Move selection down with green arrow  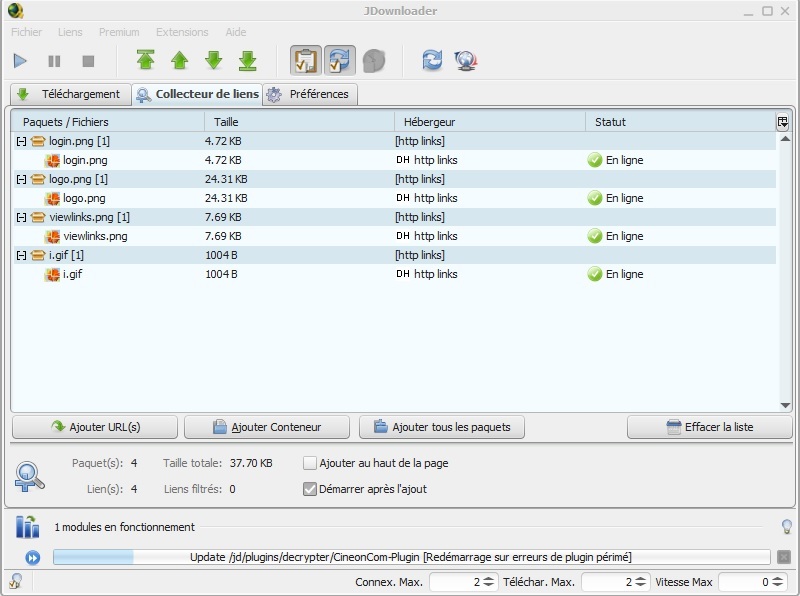(214, 60)
